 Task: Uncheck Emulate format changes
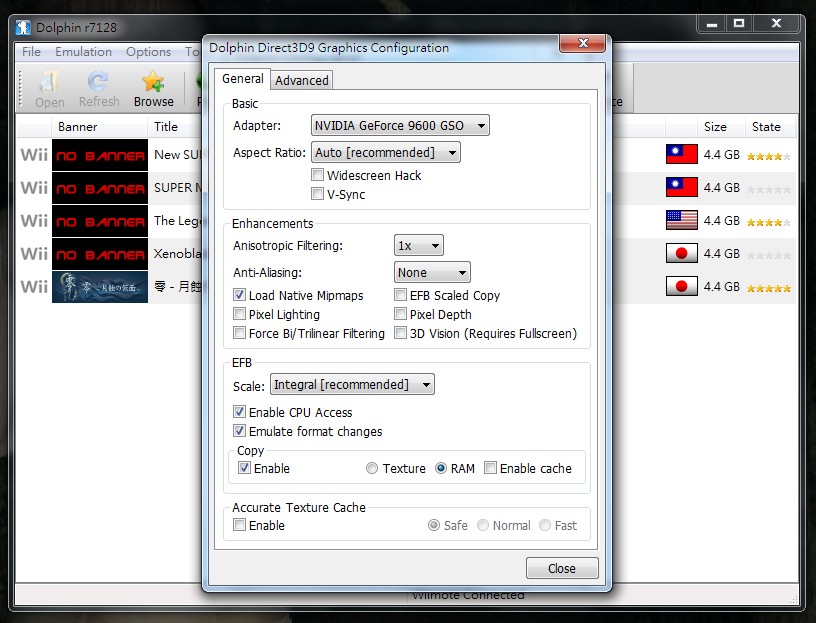239,430
